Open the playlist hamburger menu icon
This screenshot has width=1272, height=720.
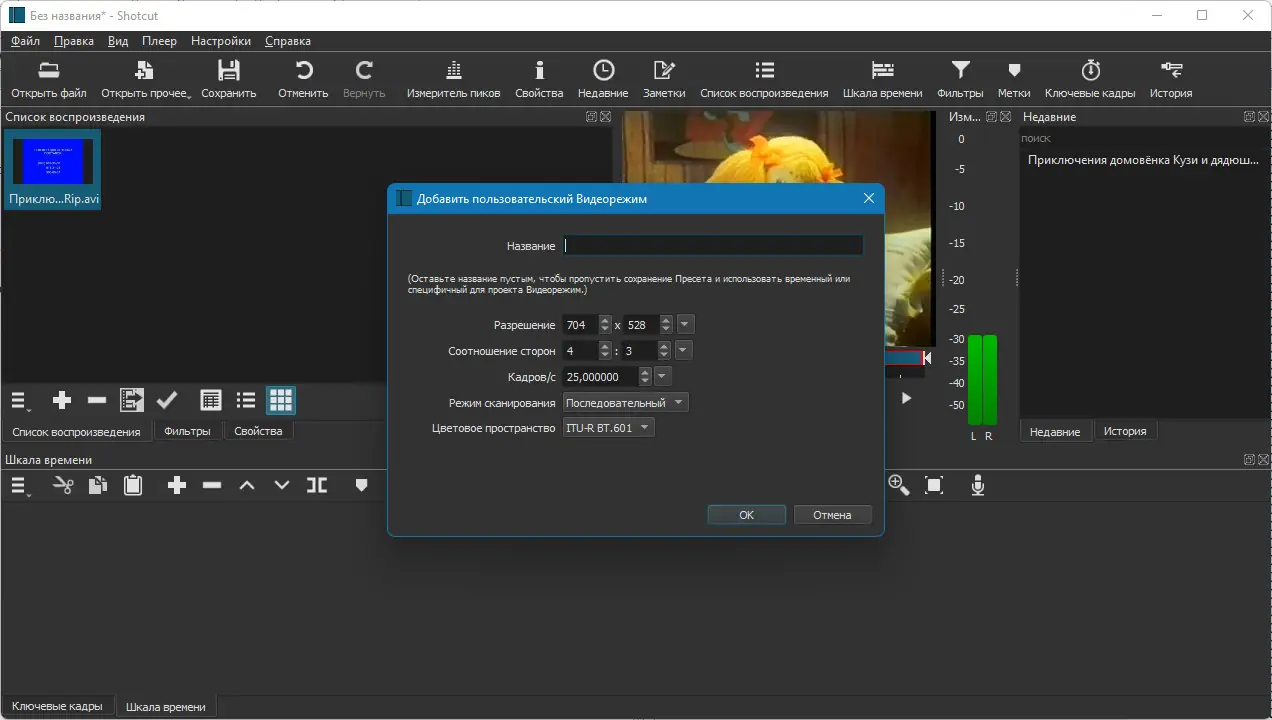(20, 401)
